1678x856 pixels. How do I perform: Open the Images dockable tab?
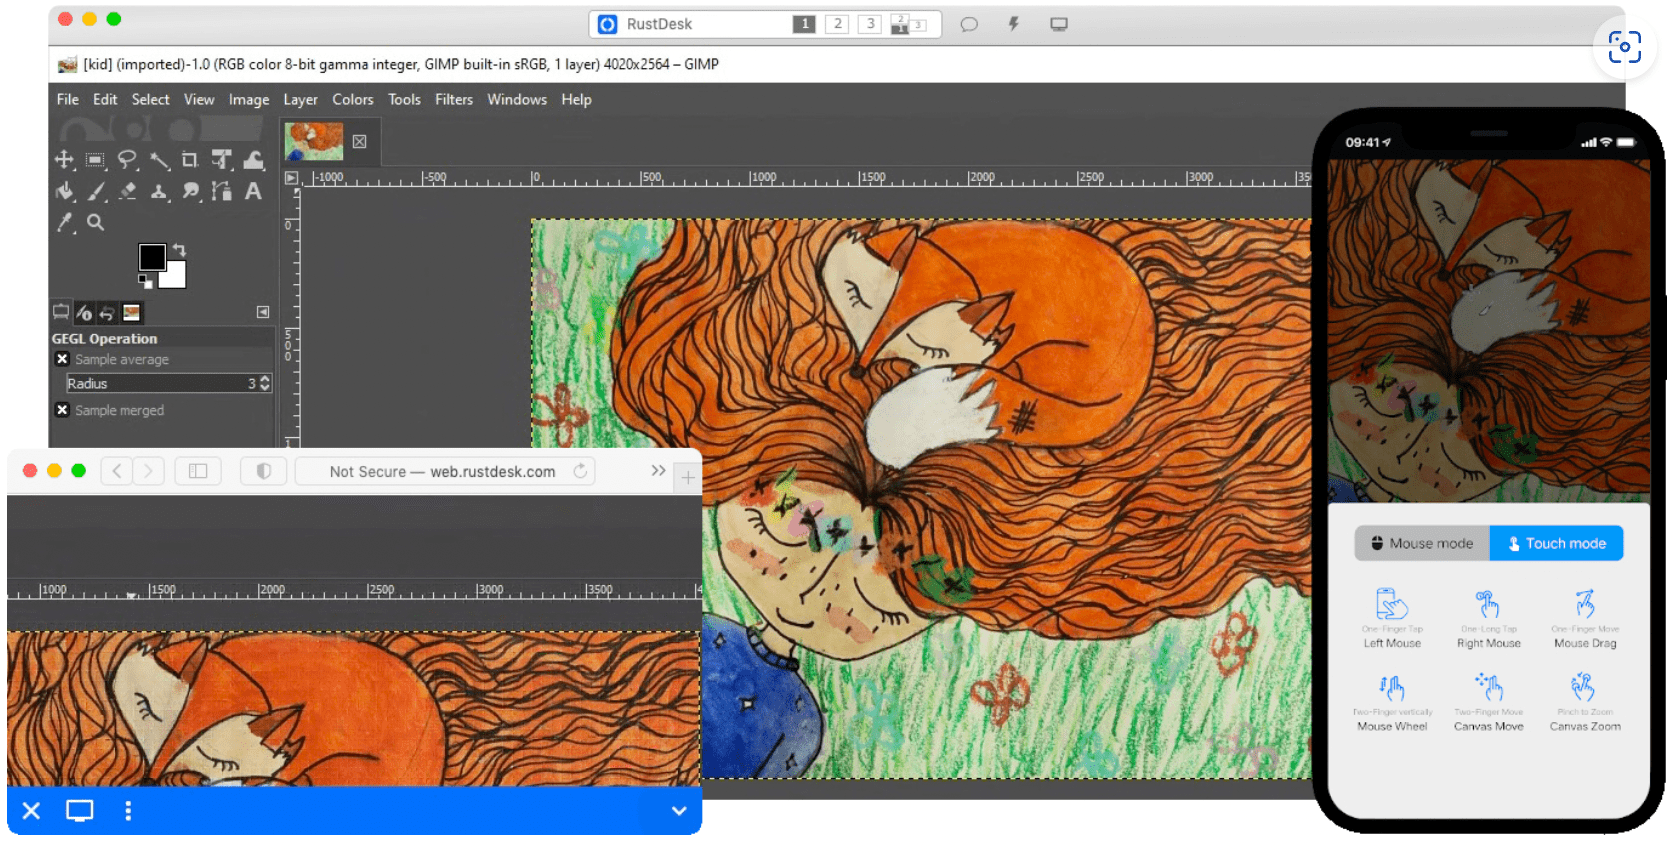(131, 313)
